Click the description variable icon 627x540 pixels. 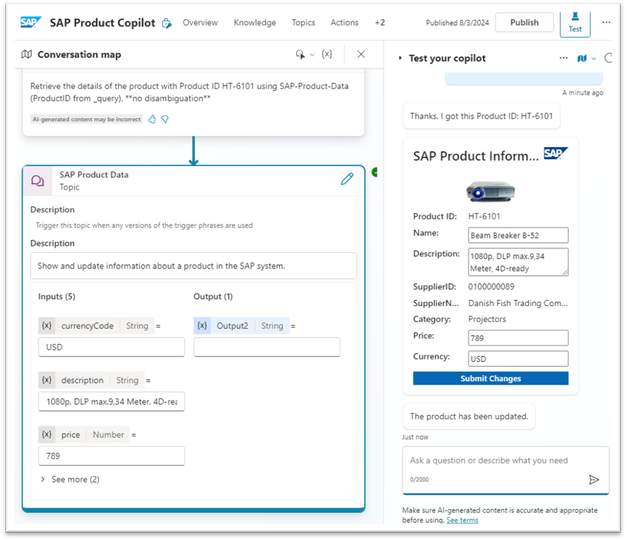point(47,380)
